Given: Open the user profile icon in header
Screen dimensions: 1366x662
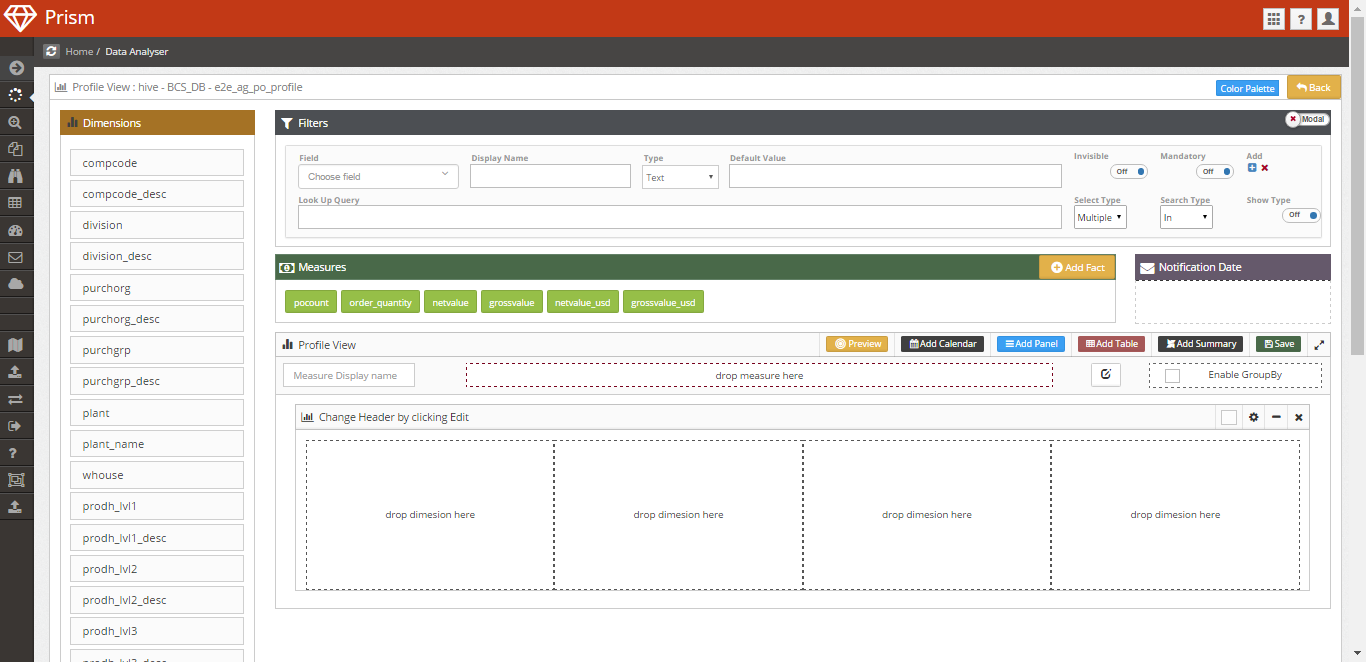Looking at the screenshot, I should [1328, 18].
